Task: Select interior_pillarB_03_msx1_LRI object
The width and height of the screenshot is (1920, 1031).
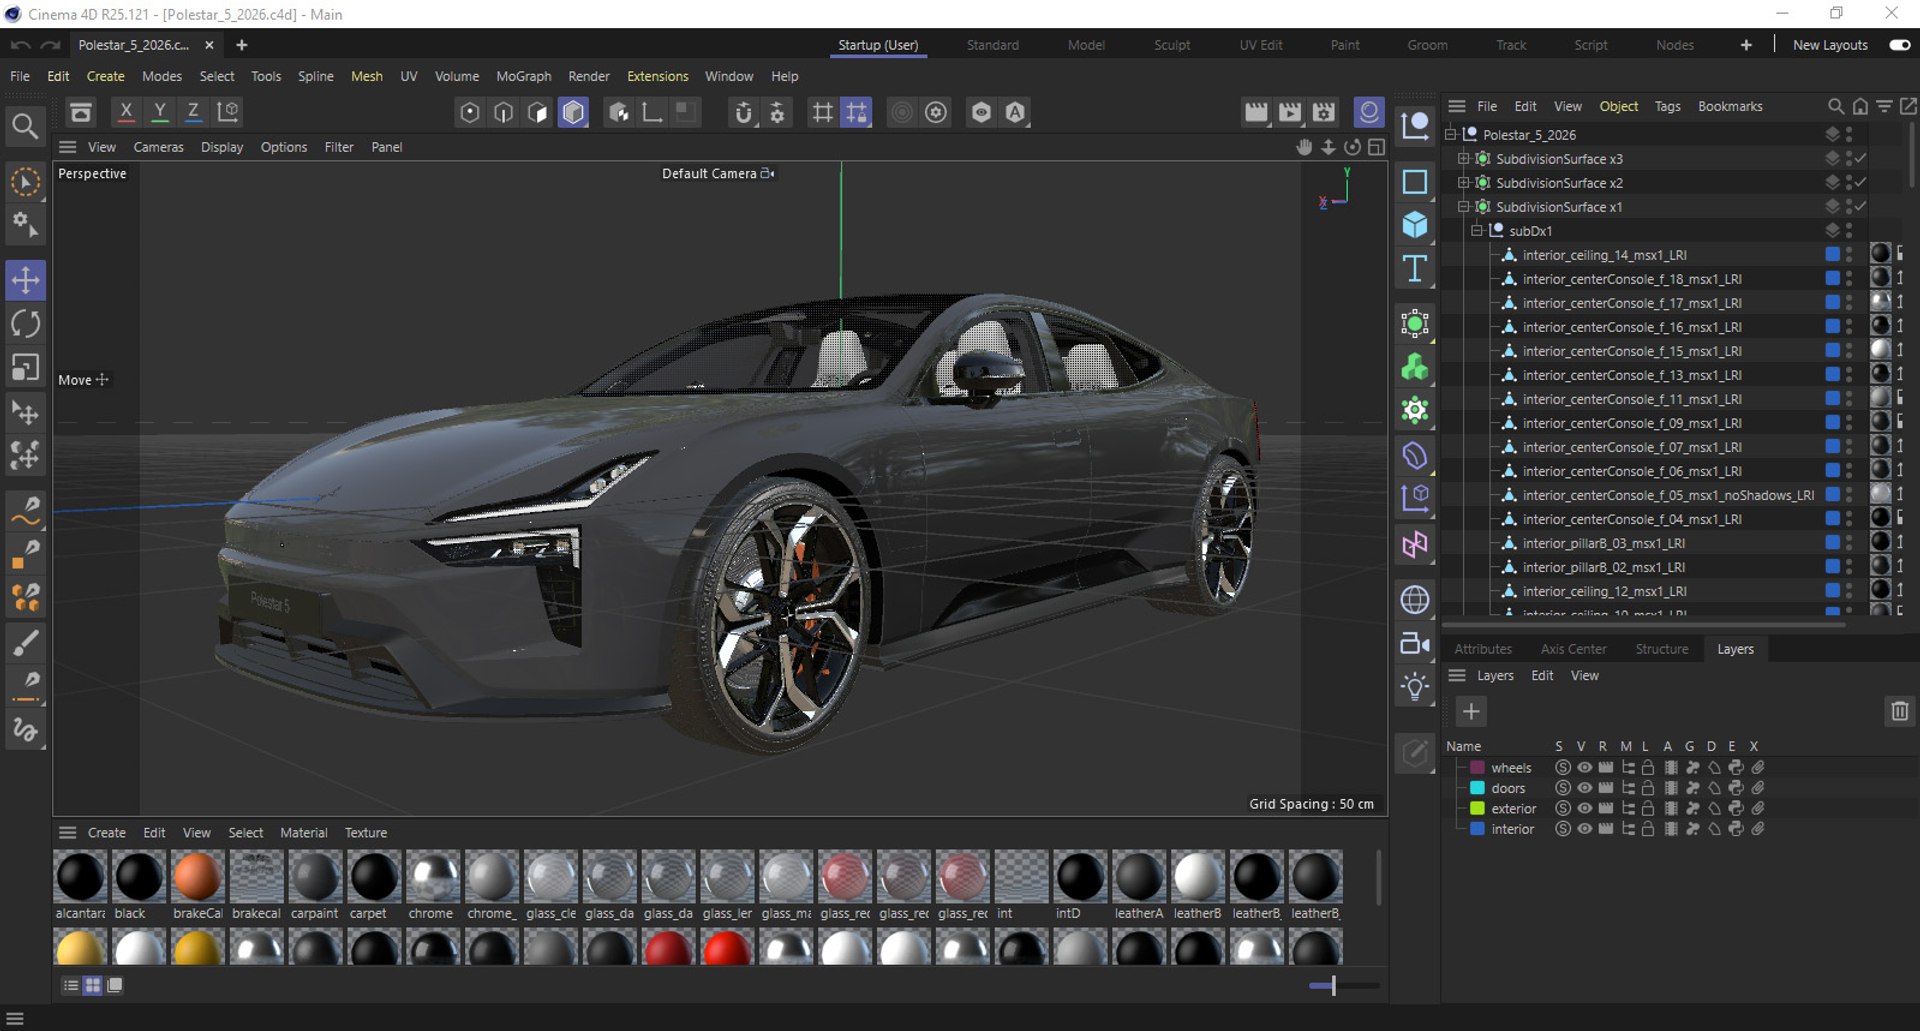Action: [1603, 543]
